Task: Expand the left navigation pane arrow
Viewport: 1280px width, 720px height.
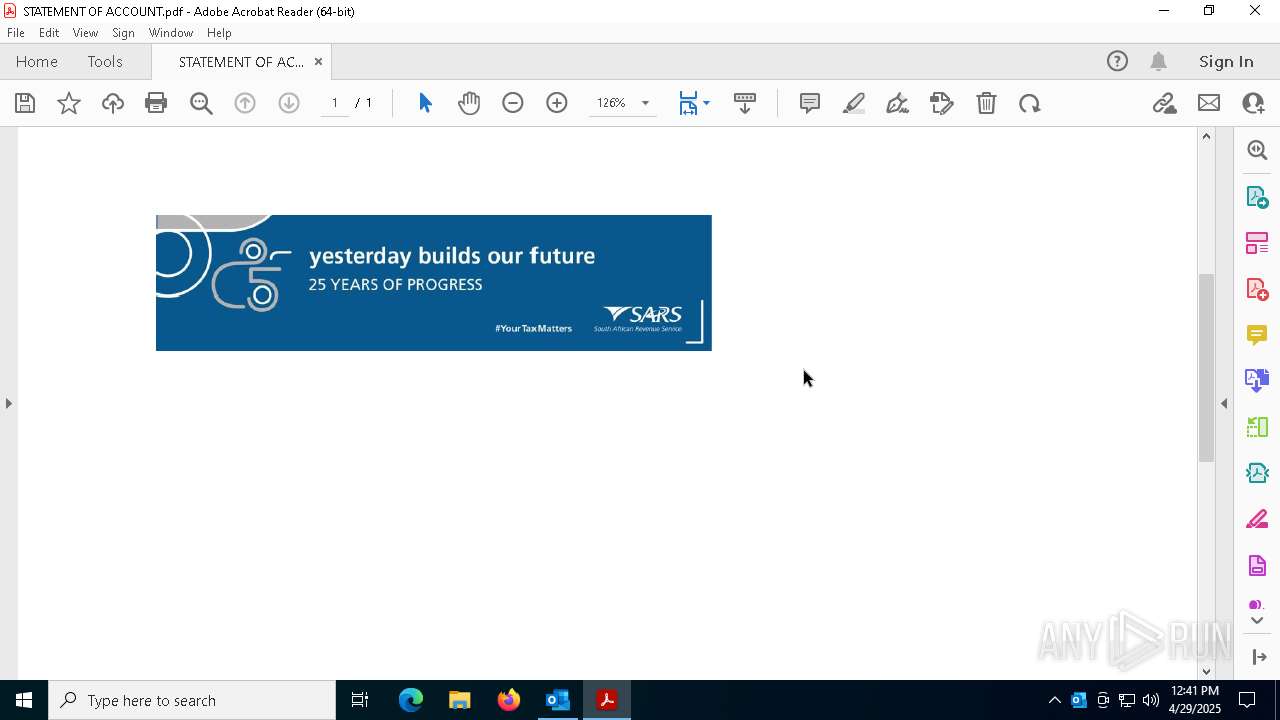Action: coord(8,403)
